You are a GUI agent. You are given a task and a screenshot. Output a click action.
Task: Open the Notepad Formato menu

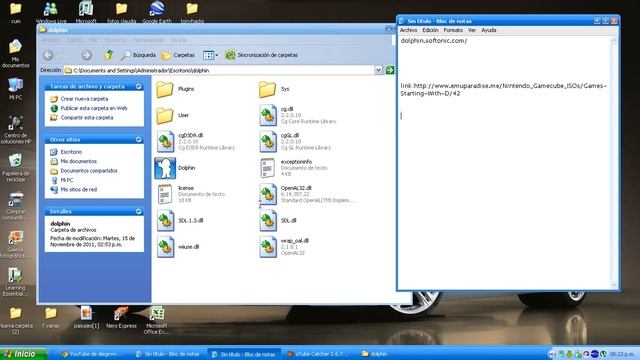[x=453, y=30]
